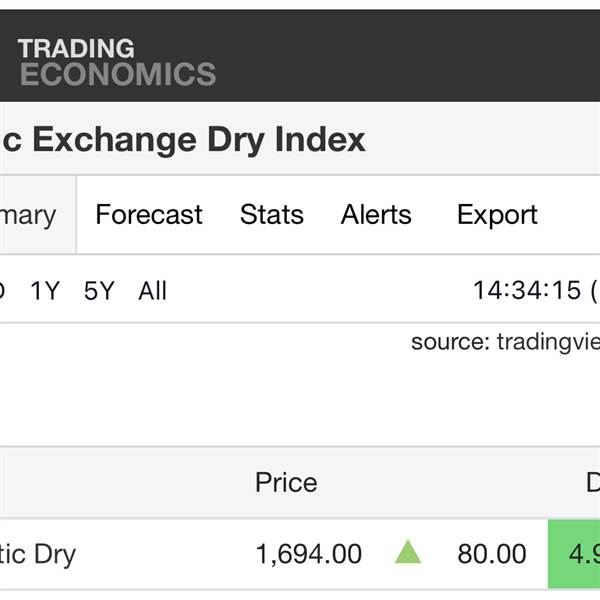Click the green up-arrow triangle icon
The image size is (600, 600).
click(408, 551)
